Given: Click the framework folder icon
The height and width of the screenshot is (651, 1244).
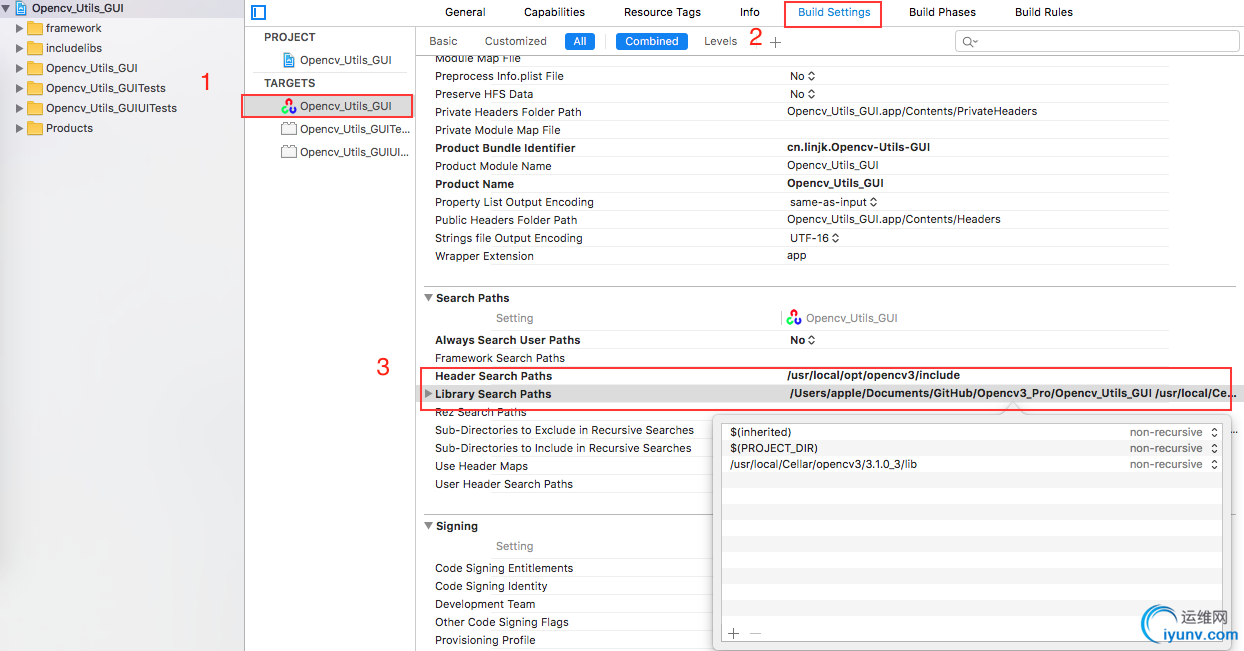Looking at the screenshot, I should click(35, 28).
